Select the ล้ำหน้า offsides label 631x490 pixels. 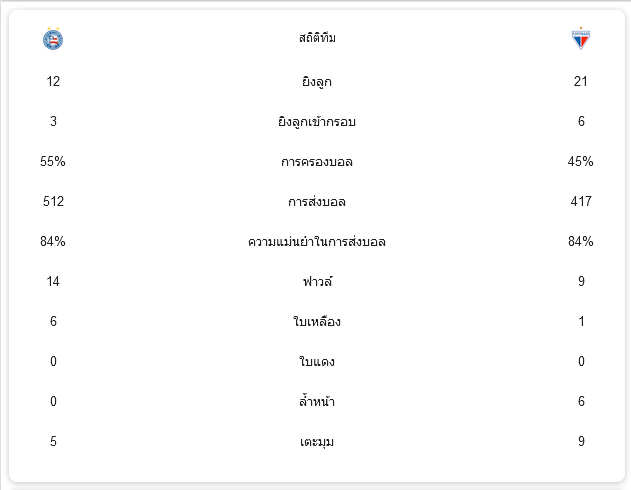317,401
